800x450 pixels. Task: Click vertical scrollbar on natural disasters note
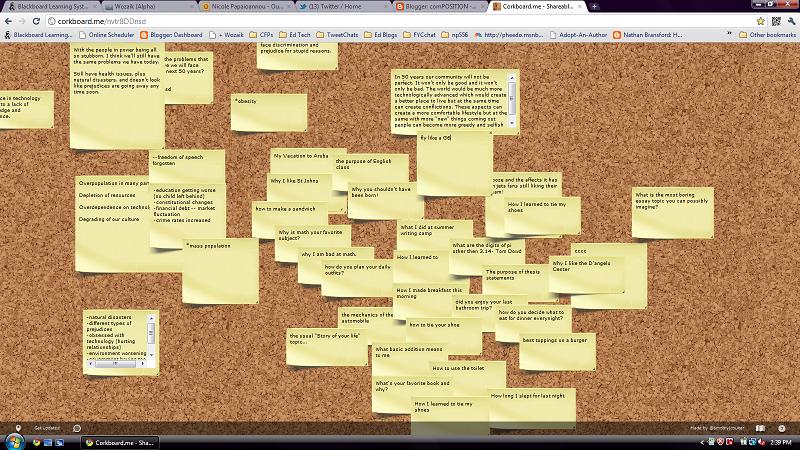151,337
